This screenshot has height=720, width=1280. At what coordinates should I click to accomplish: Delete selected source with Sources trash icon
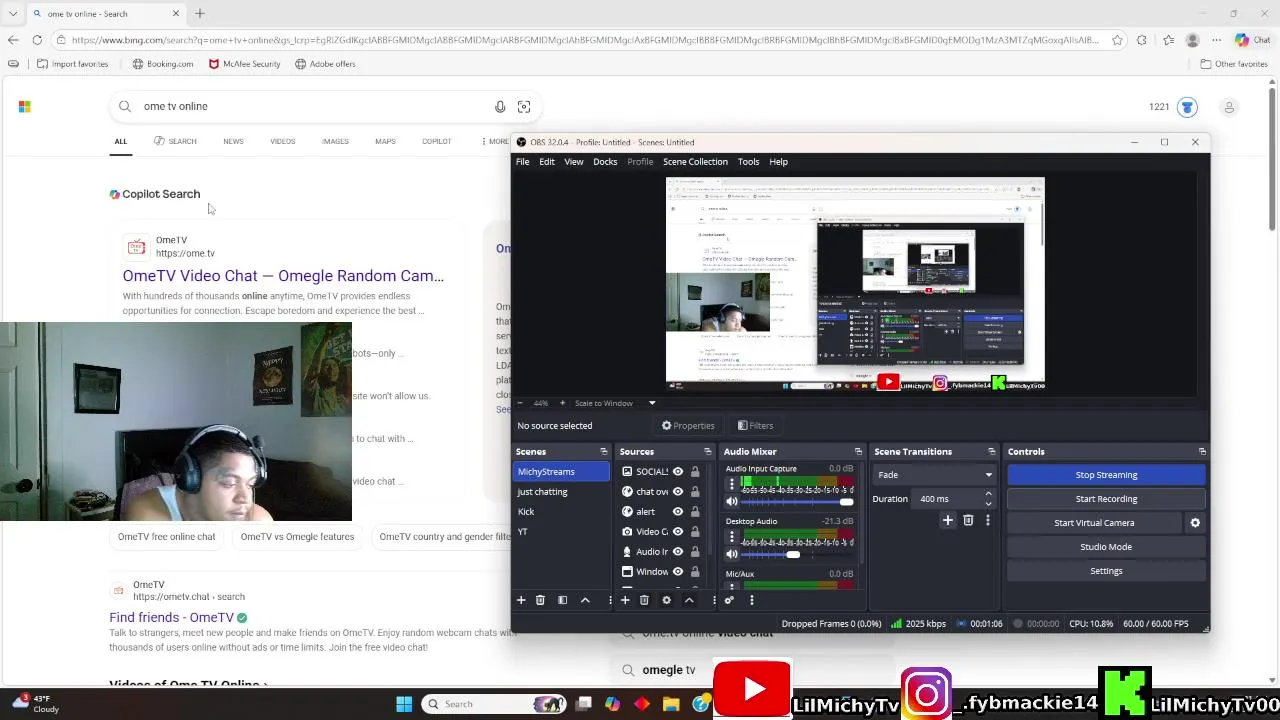pyautogui.click(x=644, y=600)
